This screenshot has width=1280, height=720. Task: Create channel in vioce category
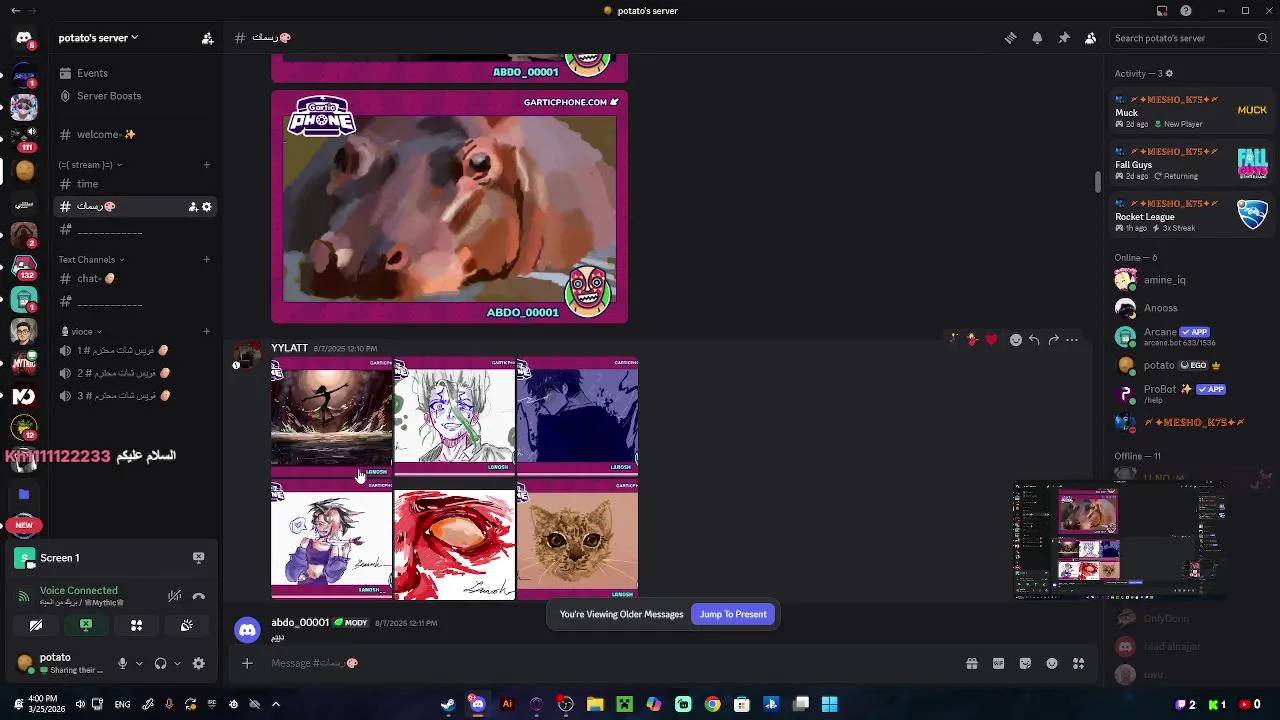(x=207, y=332)
